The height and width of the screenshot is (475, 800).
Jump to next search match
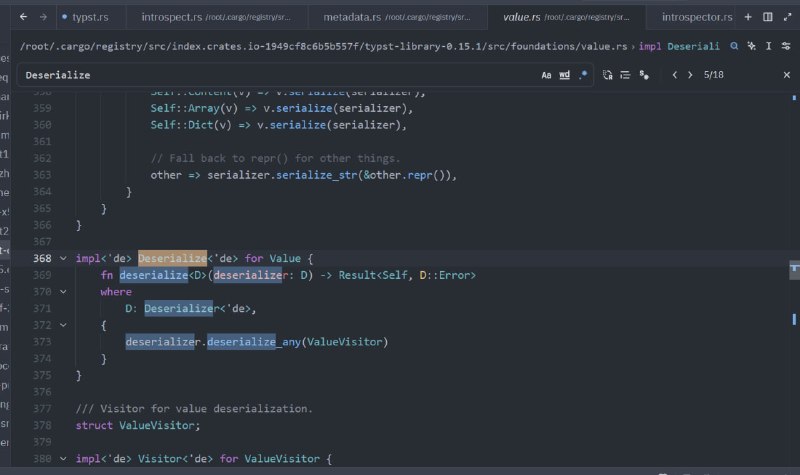pos(690,75)
